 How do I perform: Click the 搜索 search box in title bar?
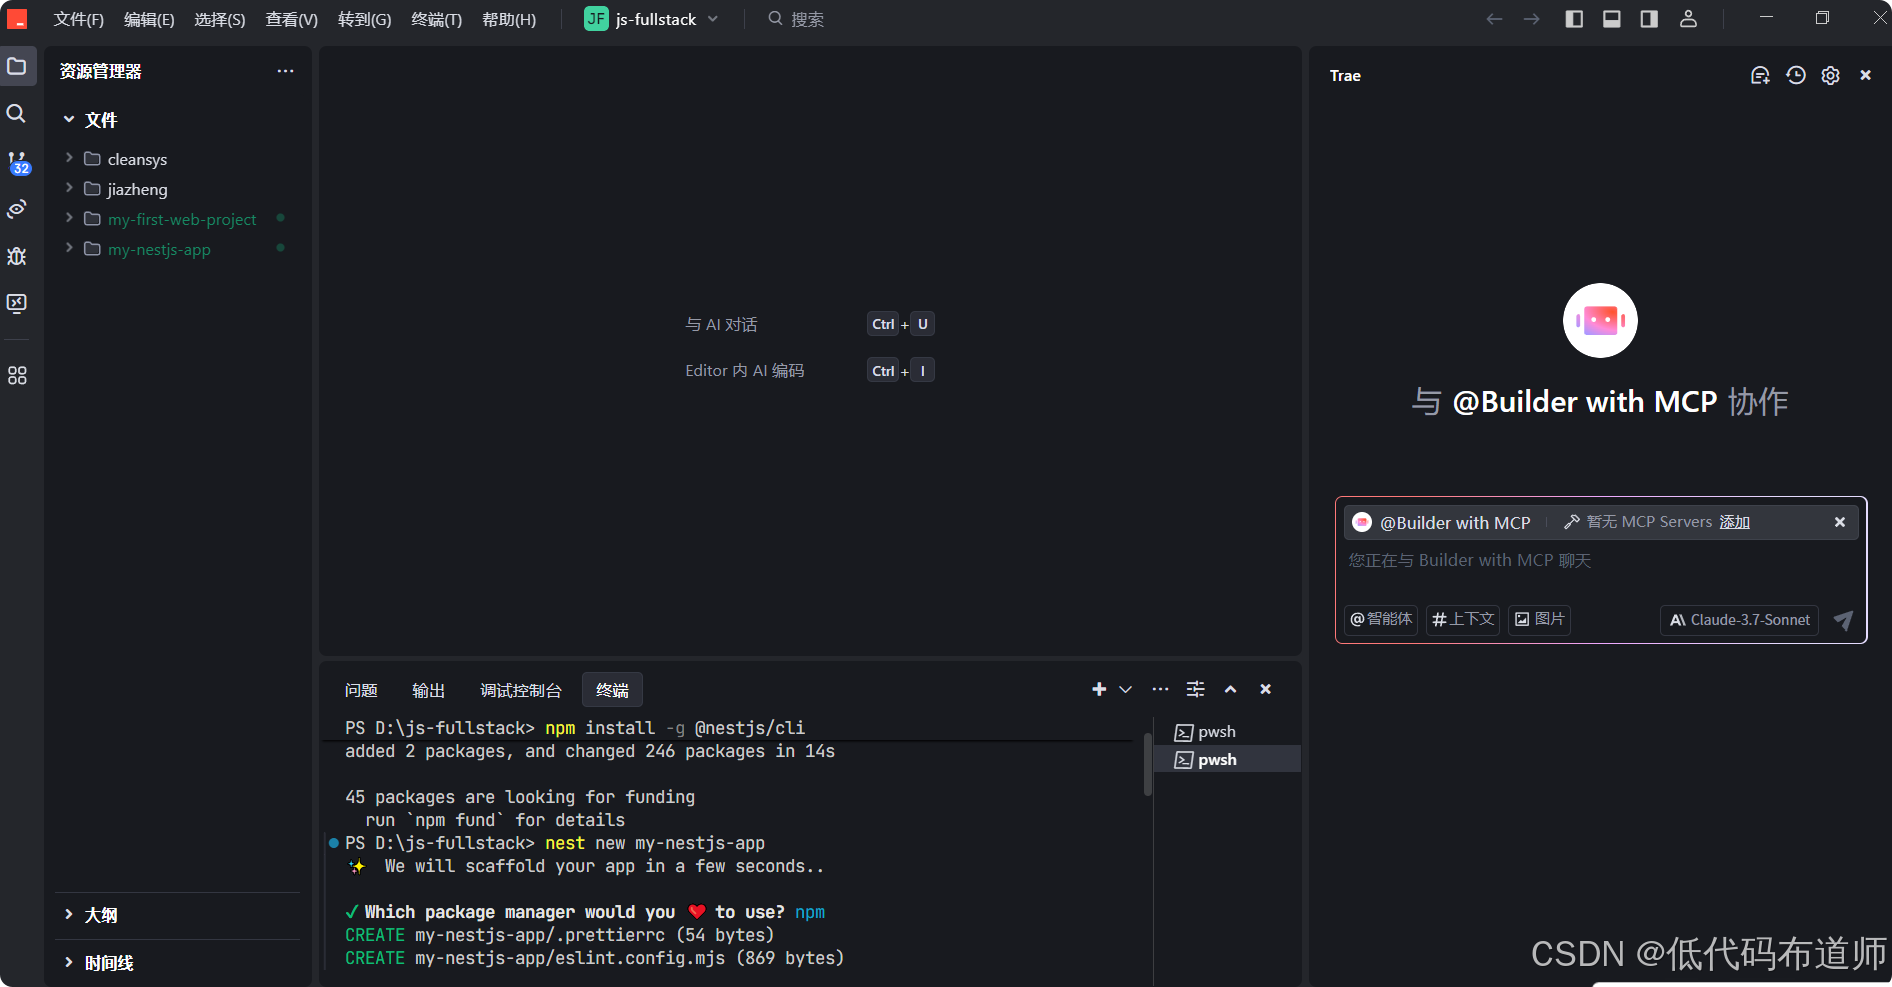point(796,19)
